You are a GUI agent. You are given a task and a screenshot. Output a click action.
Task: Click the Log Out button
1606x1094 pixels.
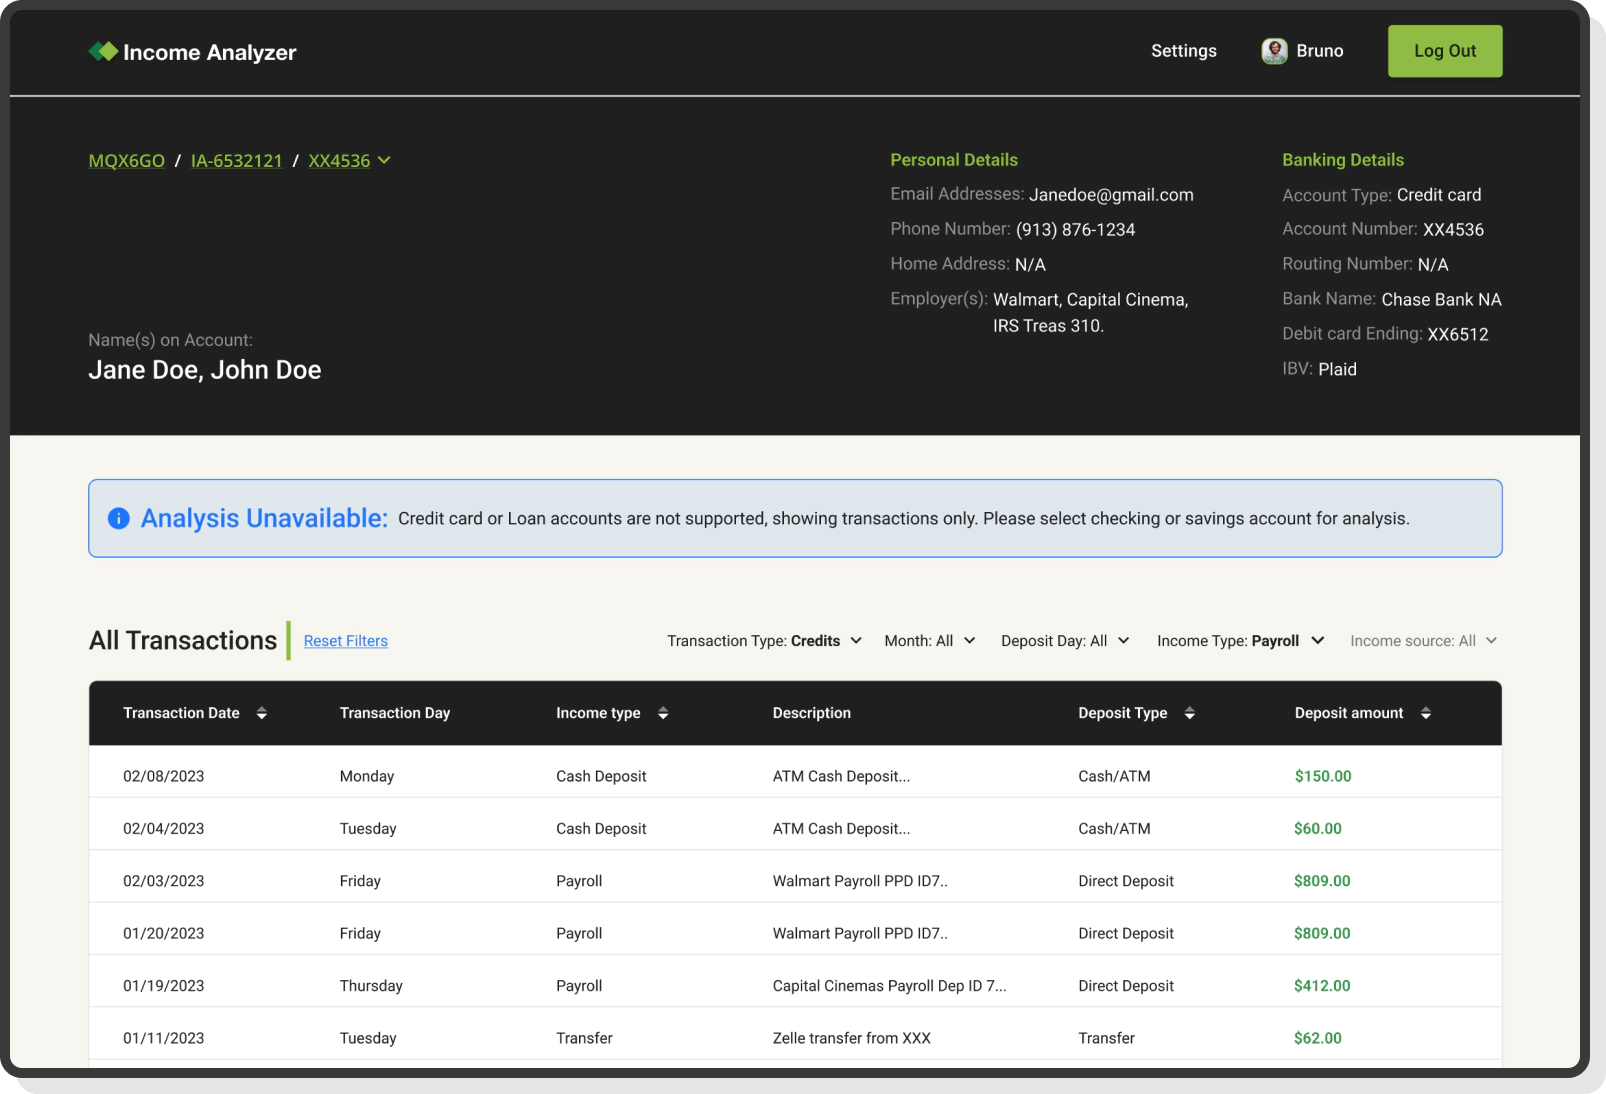tap(1444, 50)
